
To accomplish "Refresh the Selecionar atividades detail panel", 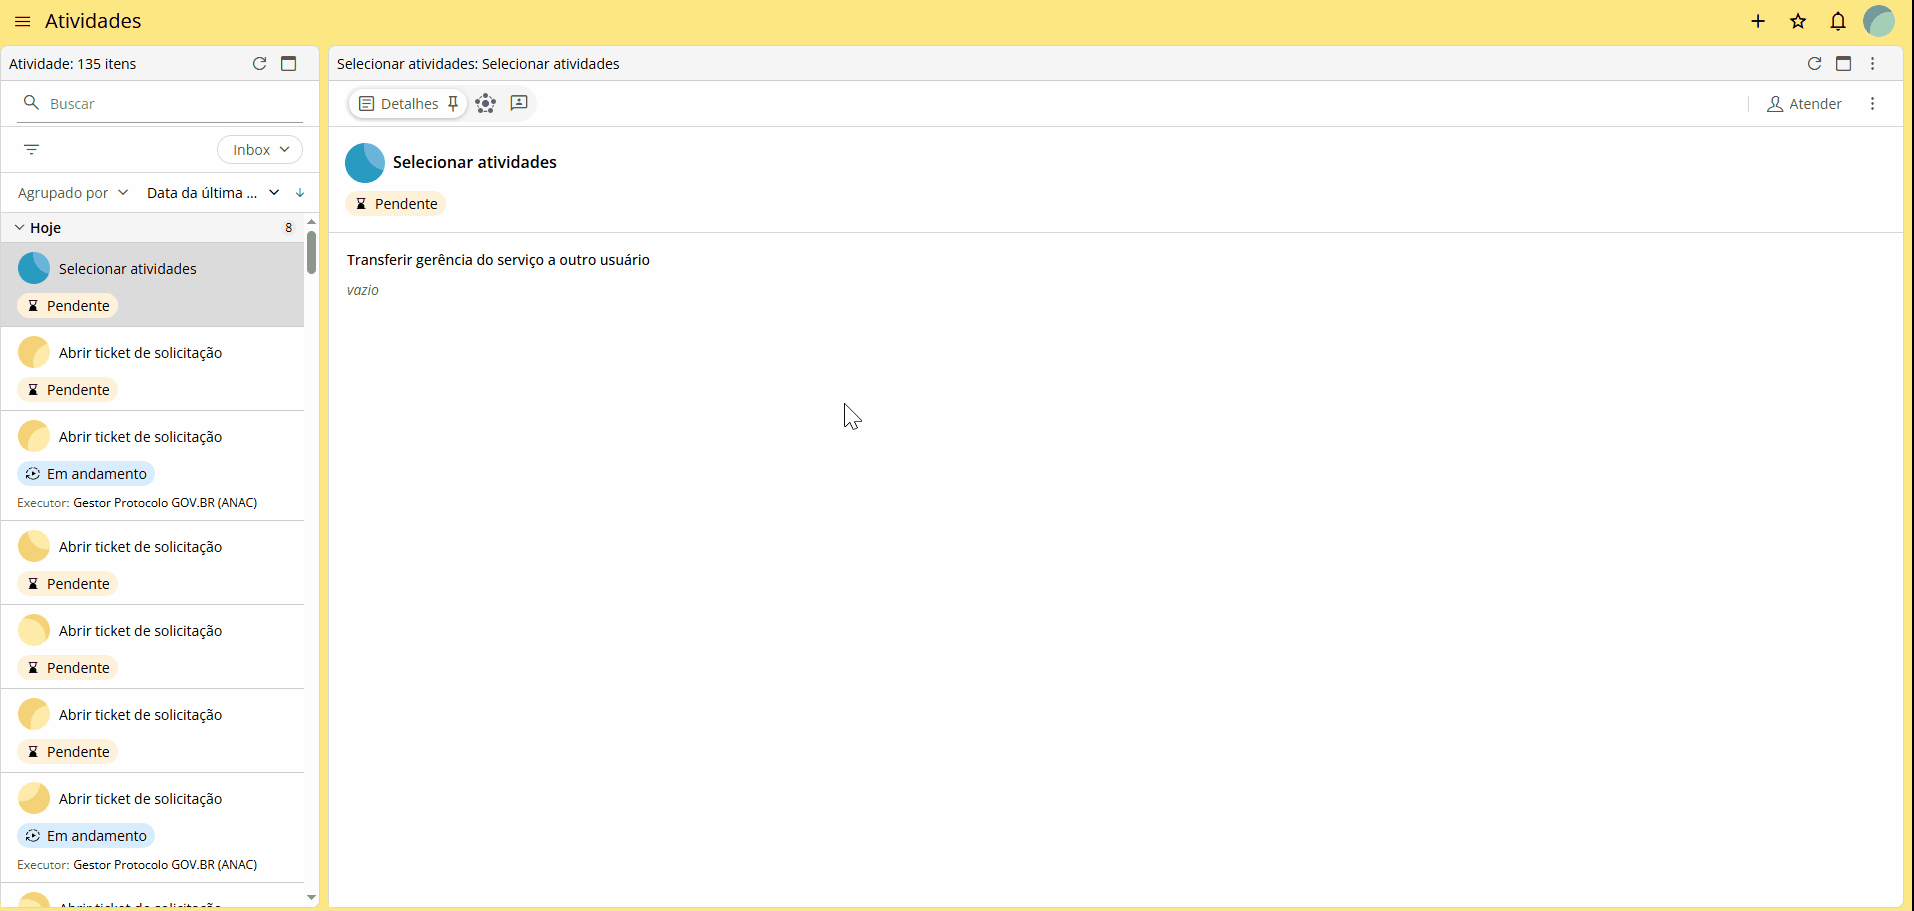I will pyautogui.click(x=1814, y=63).
